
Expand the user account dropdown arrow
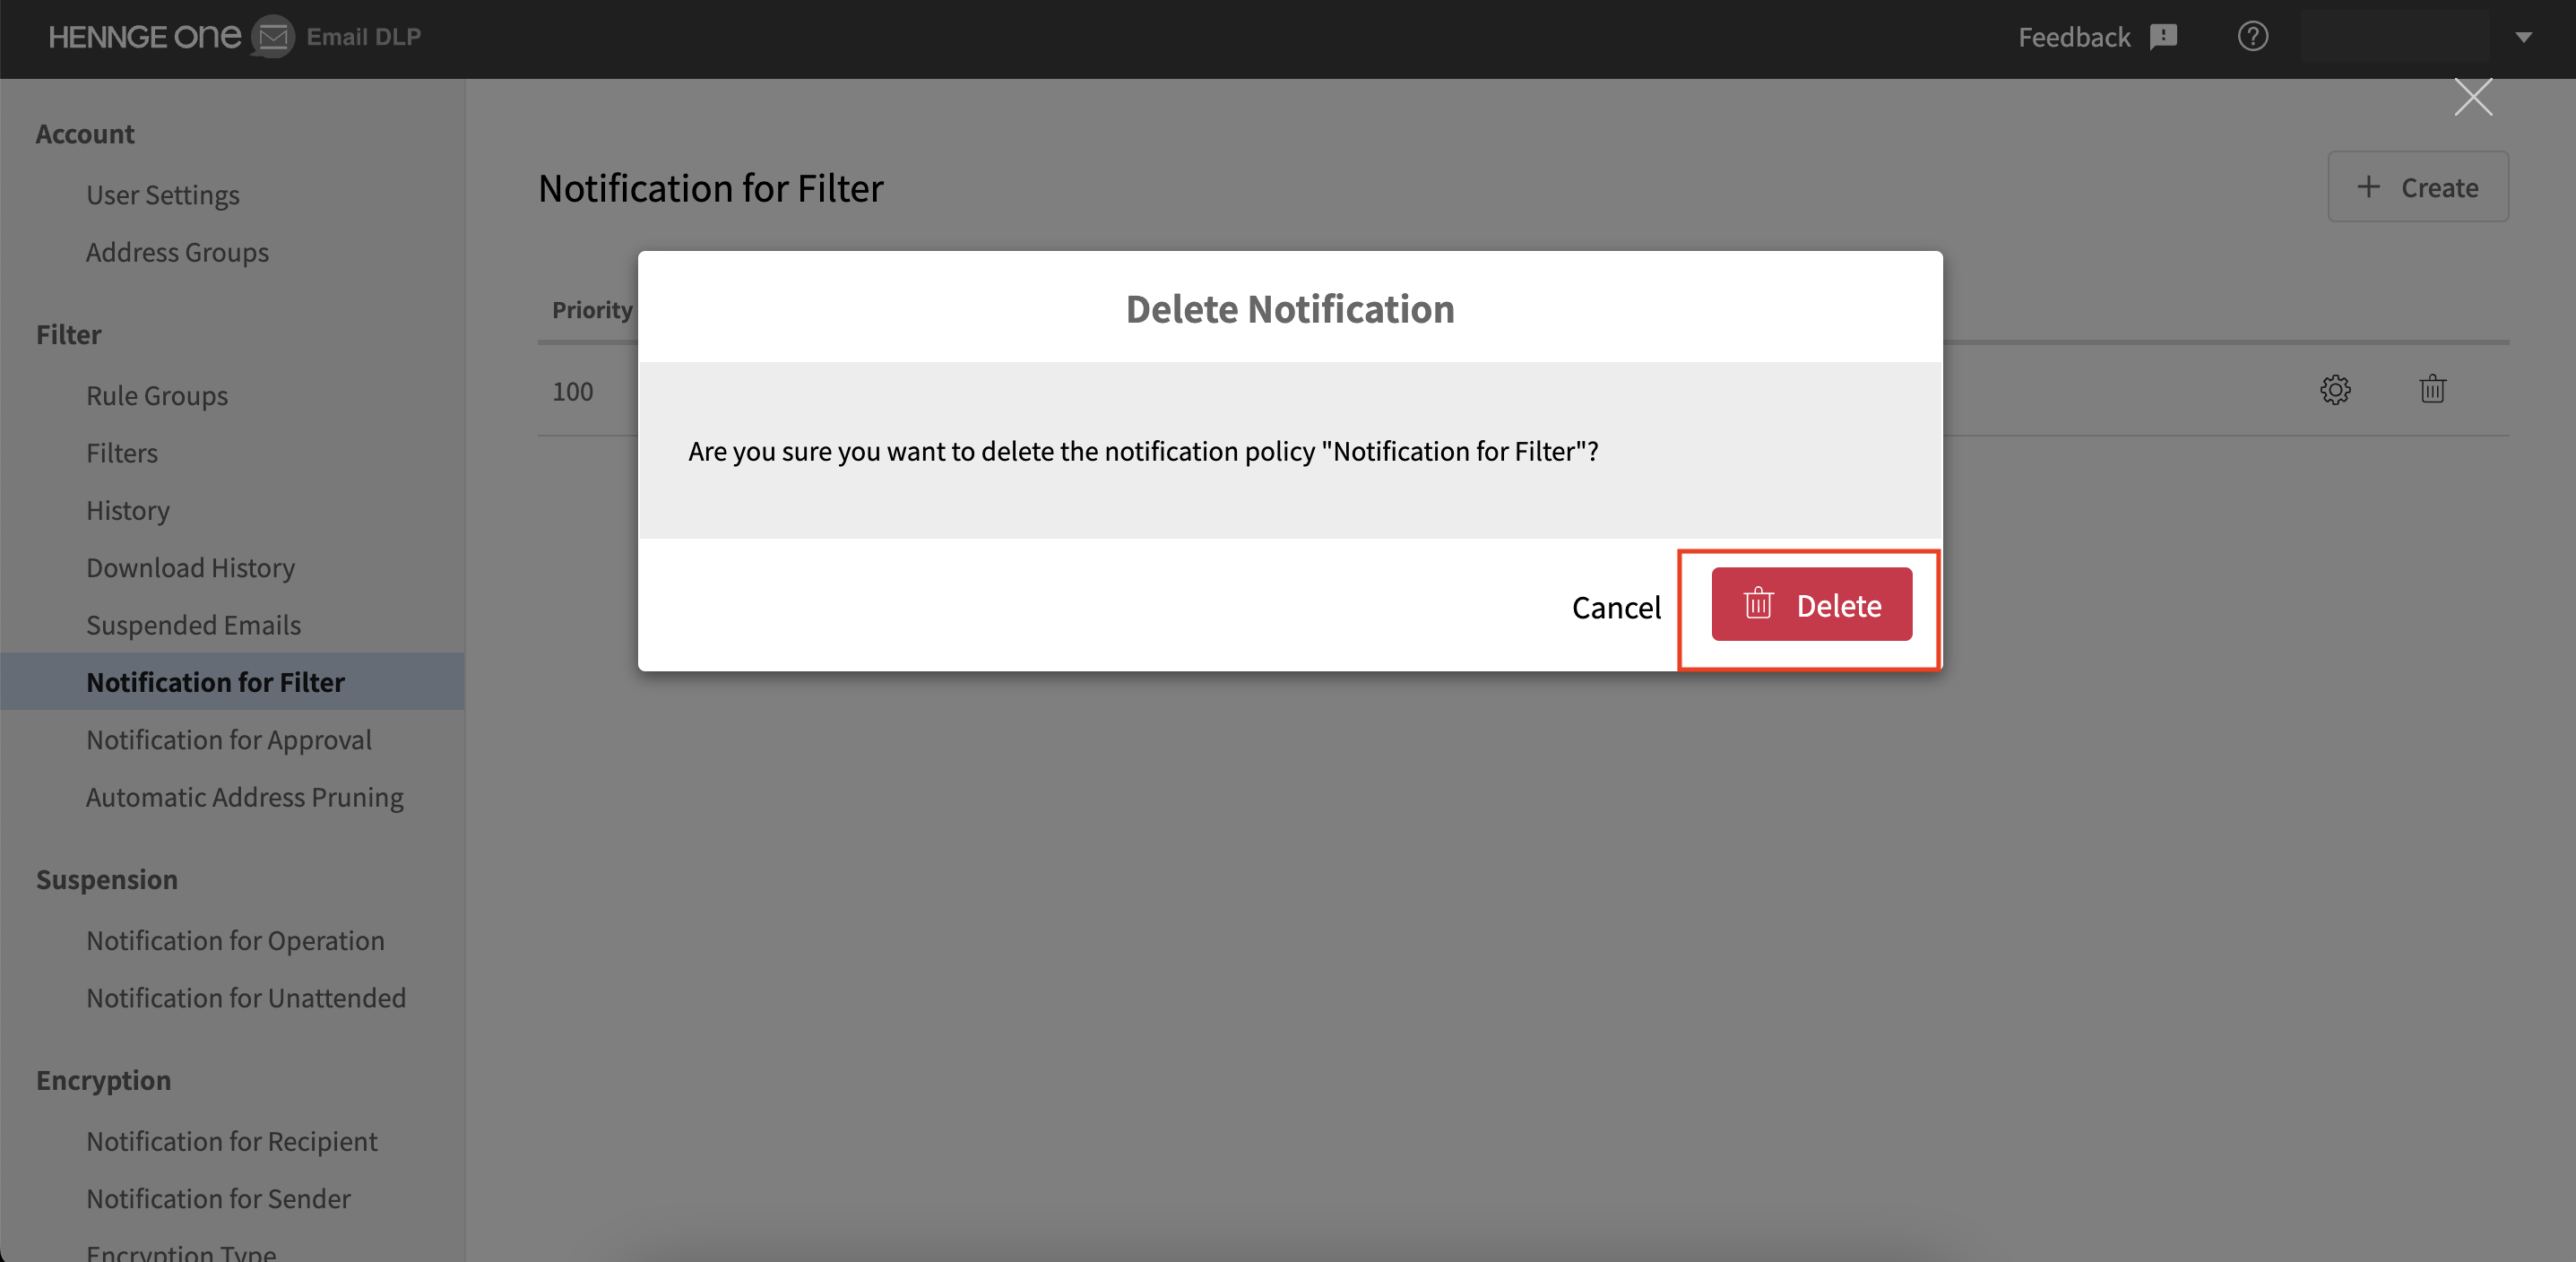[x=2524, y=37]
